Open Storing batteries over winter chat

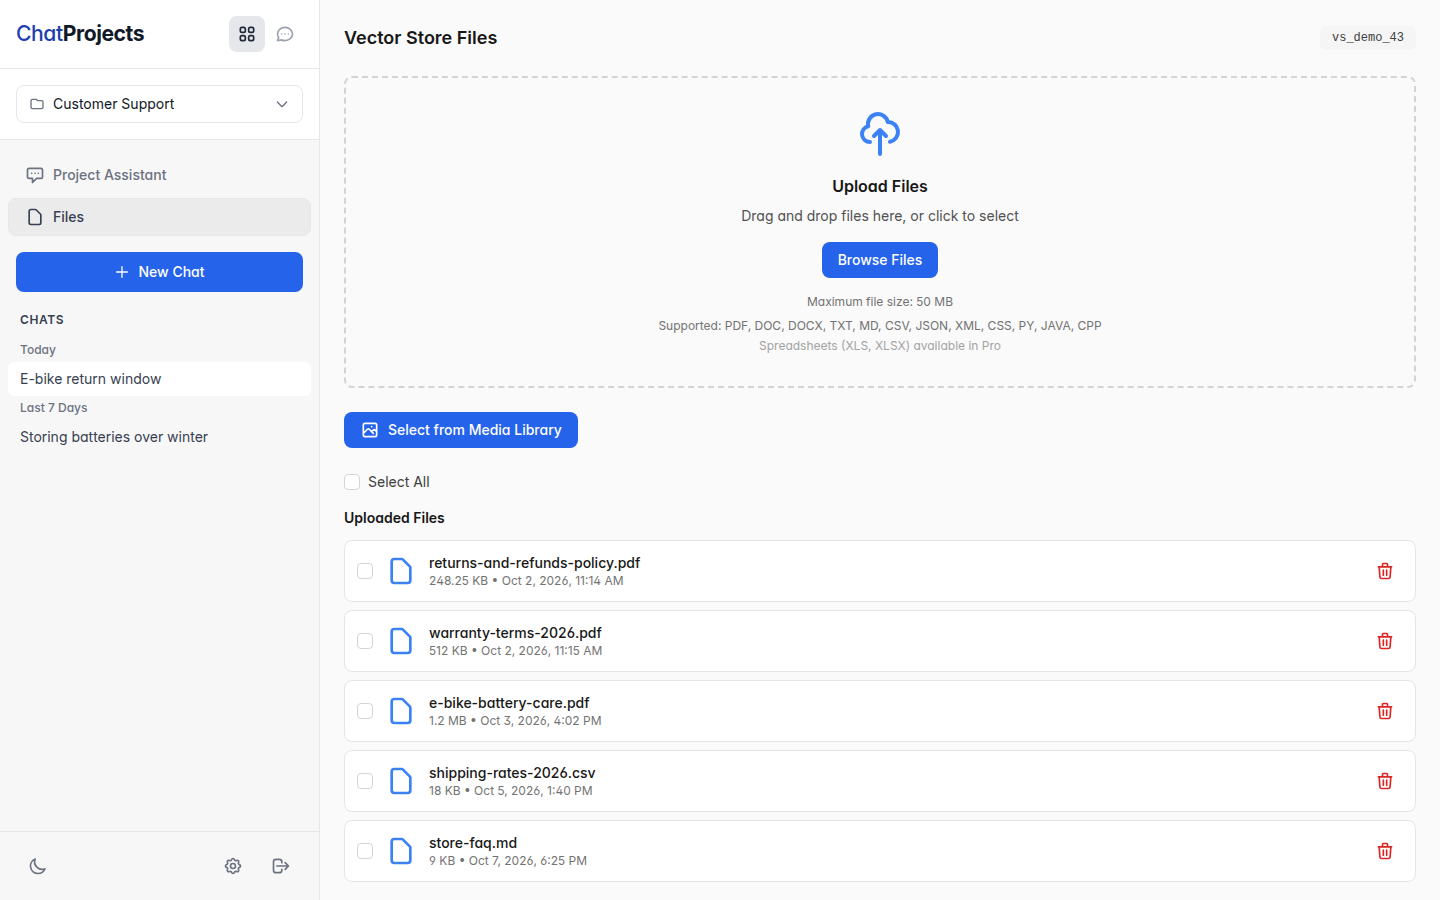159,437
